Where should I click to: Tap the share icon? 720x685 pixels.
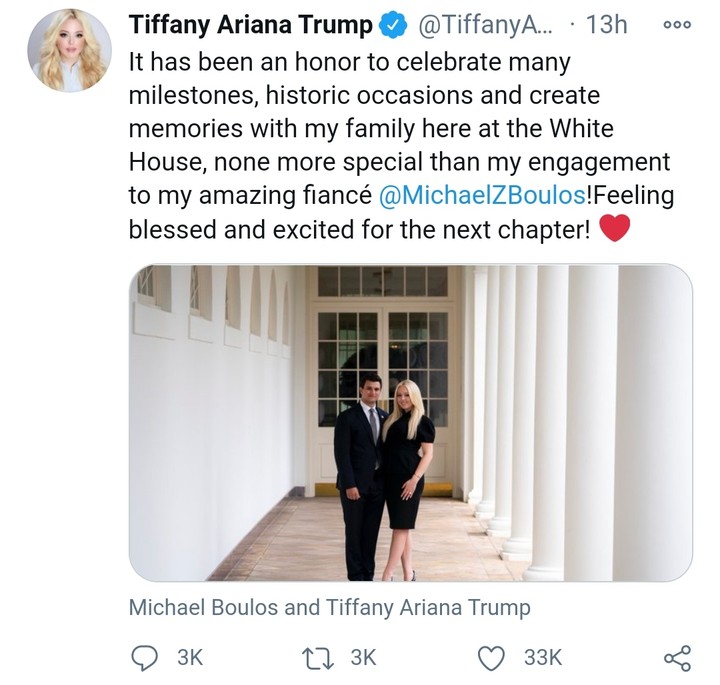(x=677, y=656)
